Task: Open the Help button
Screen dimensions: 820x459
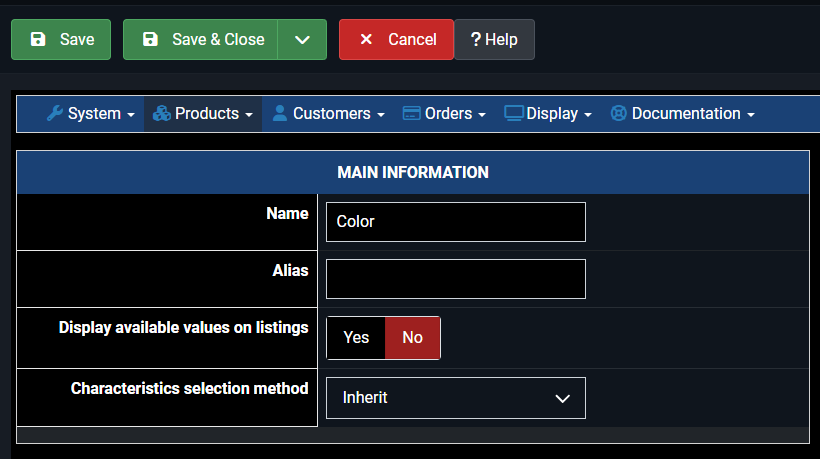Action: click(x=494, y=40)
